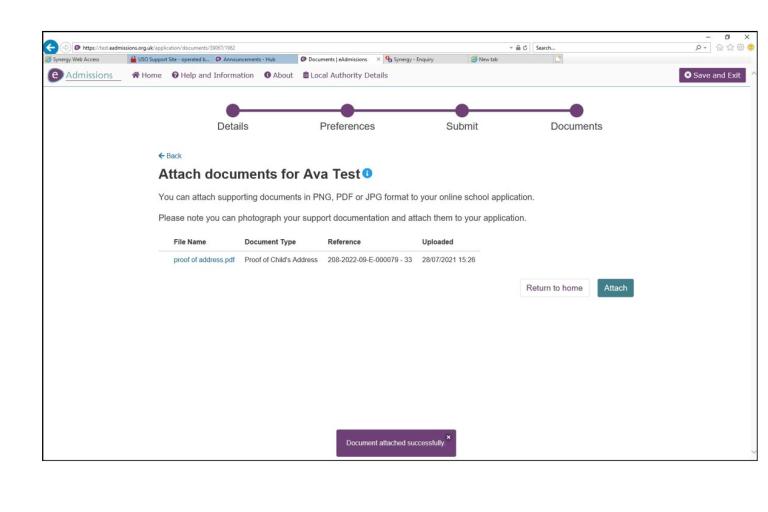The width and height of the screenshot is (768, 512).
Task: Switch to Announcements - Hub tab
Action: (255, 59)
